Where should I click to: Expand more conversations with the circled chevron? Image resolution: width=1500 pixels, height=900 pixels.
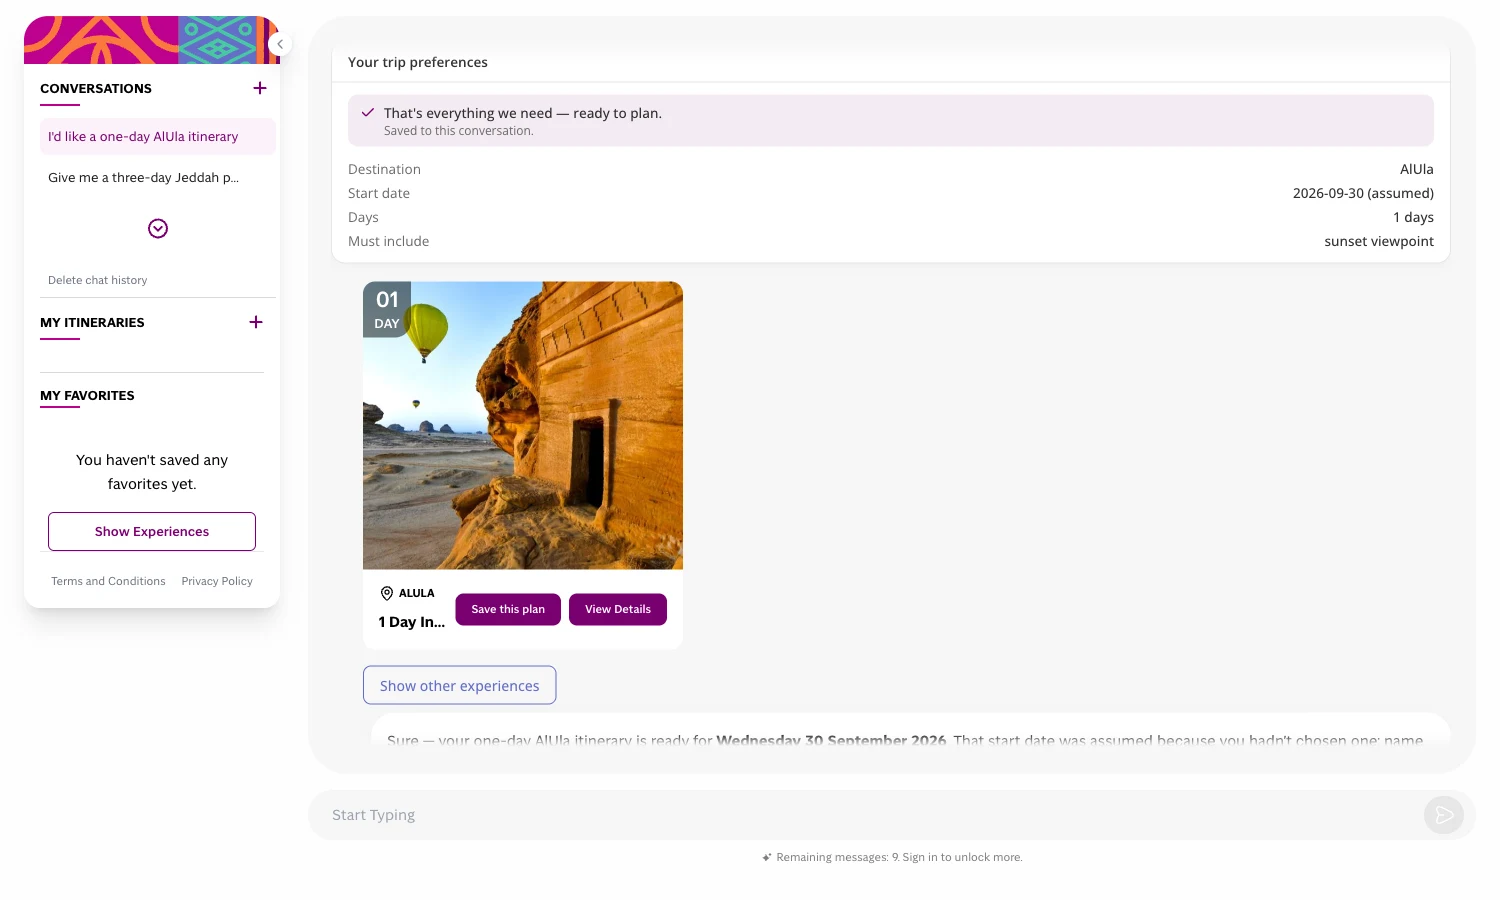click(x=158, y=229)
